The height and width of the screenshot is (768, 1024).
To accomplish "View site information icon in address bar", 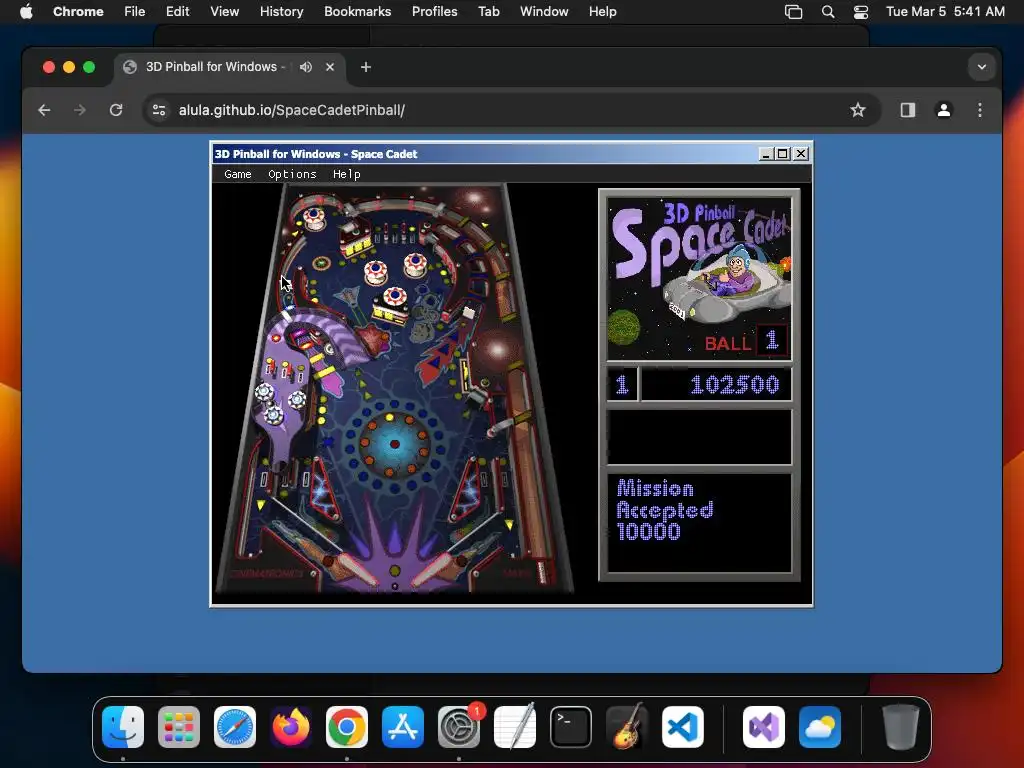I will 159,110.
